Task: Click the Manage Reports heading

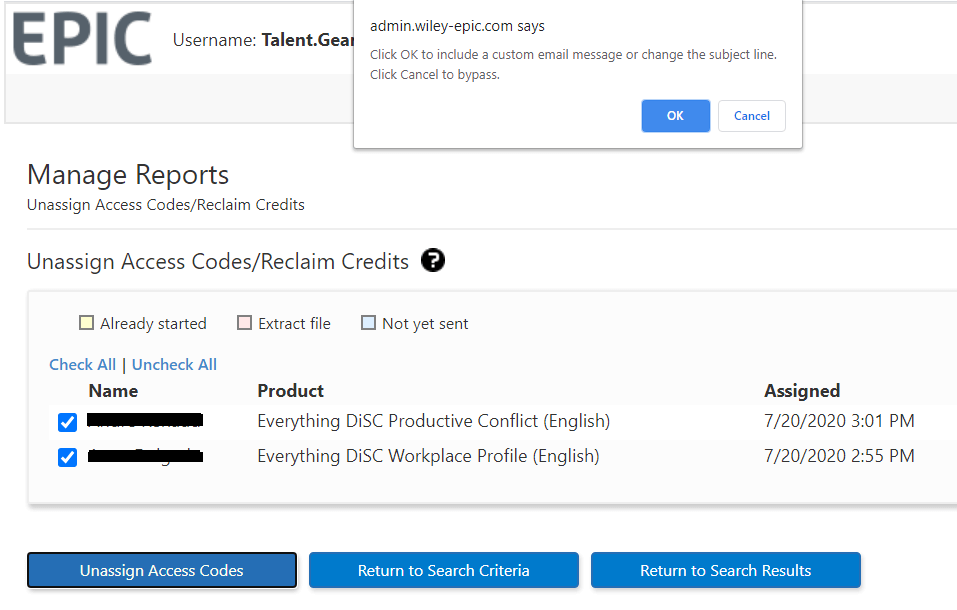Action: tap(128, 175)
